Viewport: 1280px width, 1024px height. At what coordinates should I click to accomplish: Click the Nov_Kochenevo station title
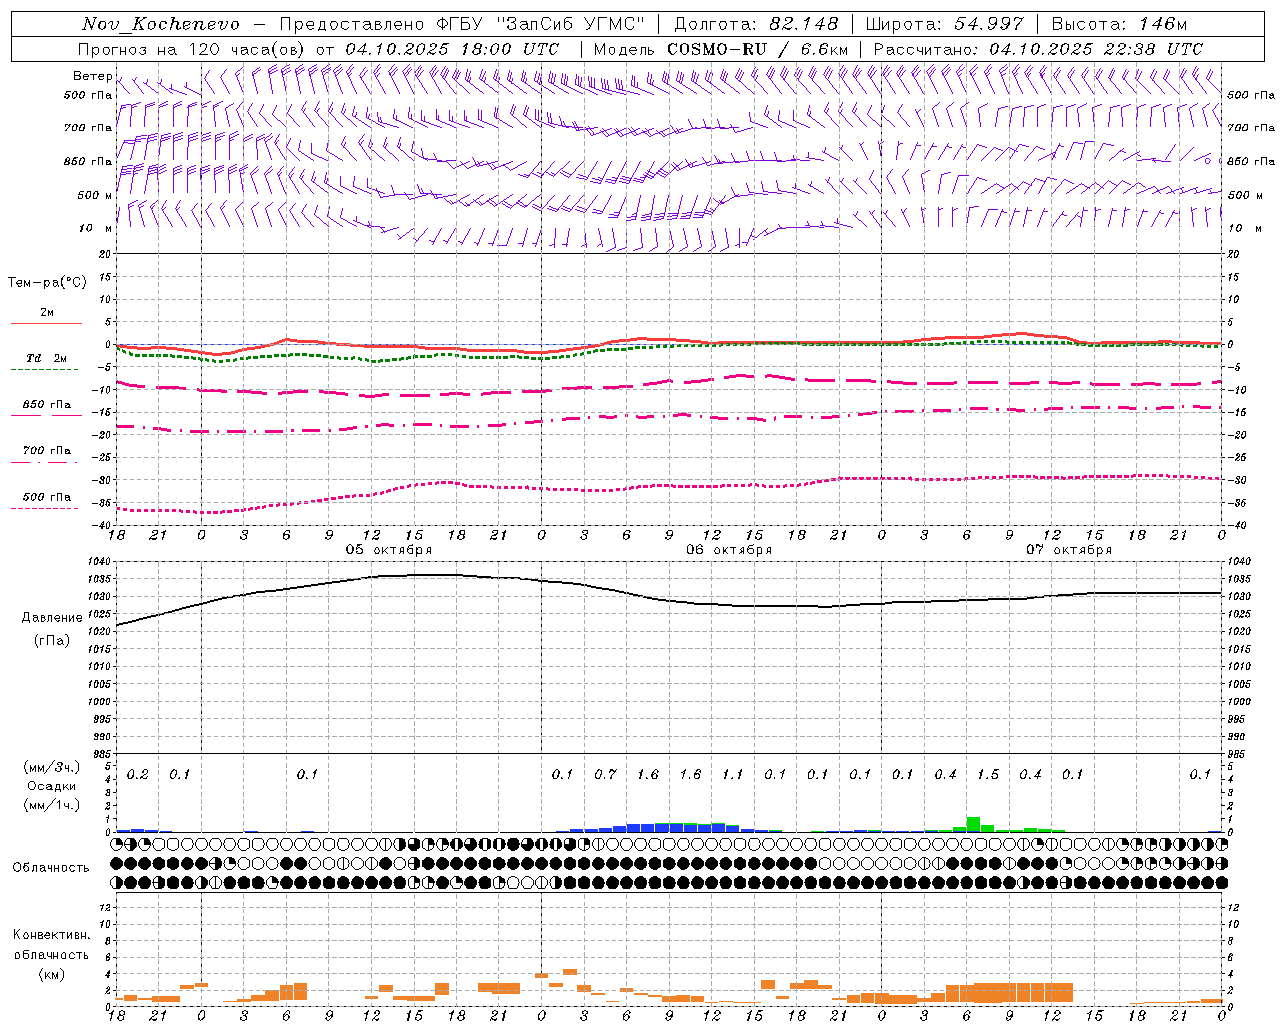(161, 24)
